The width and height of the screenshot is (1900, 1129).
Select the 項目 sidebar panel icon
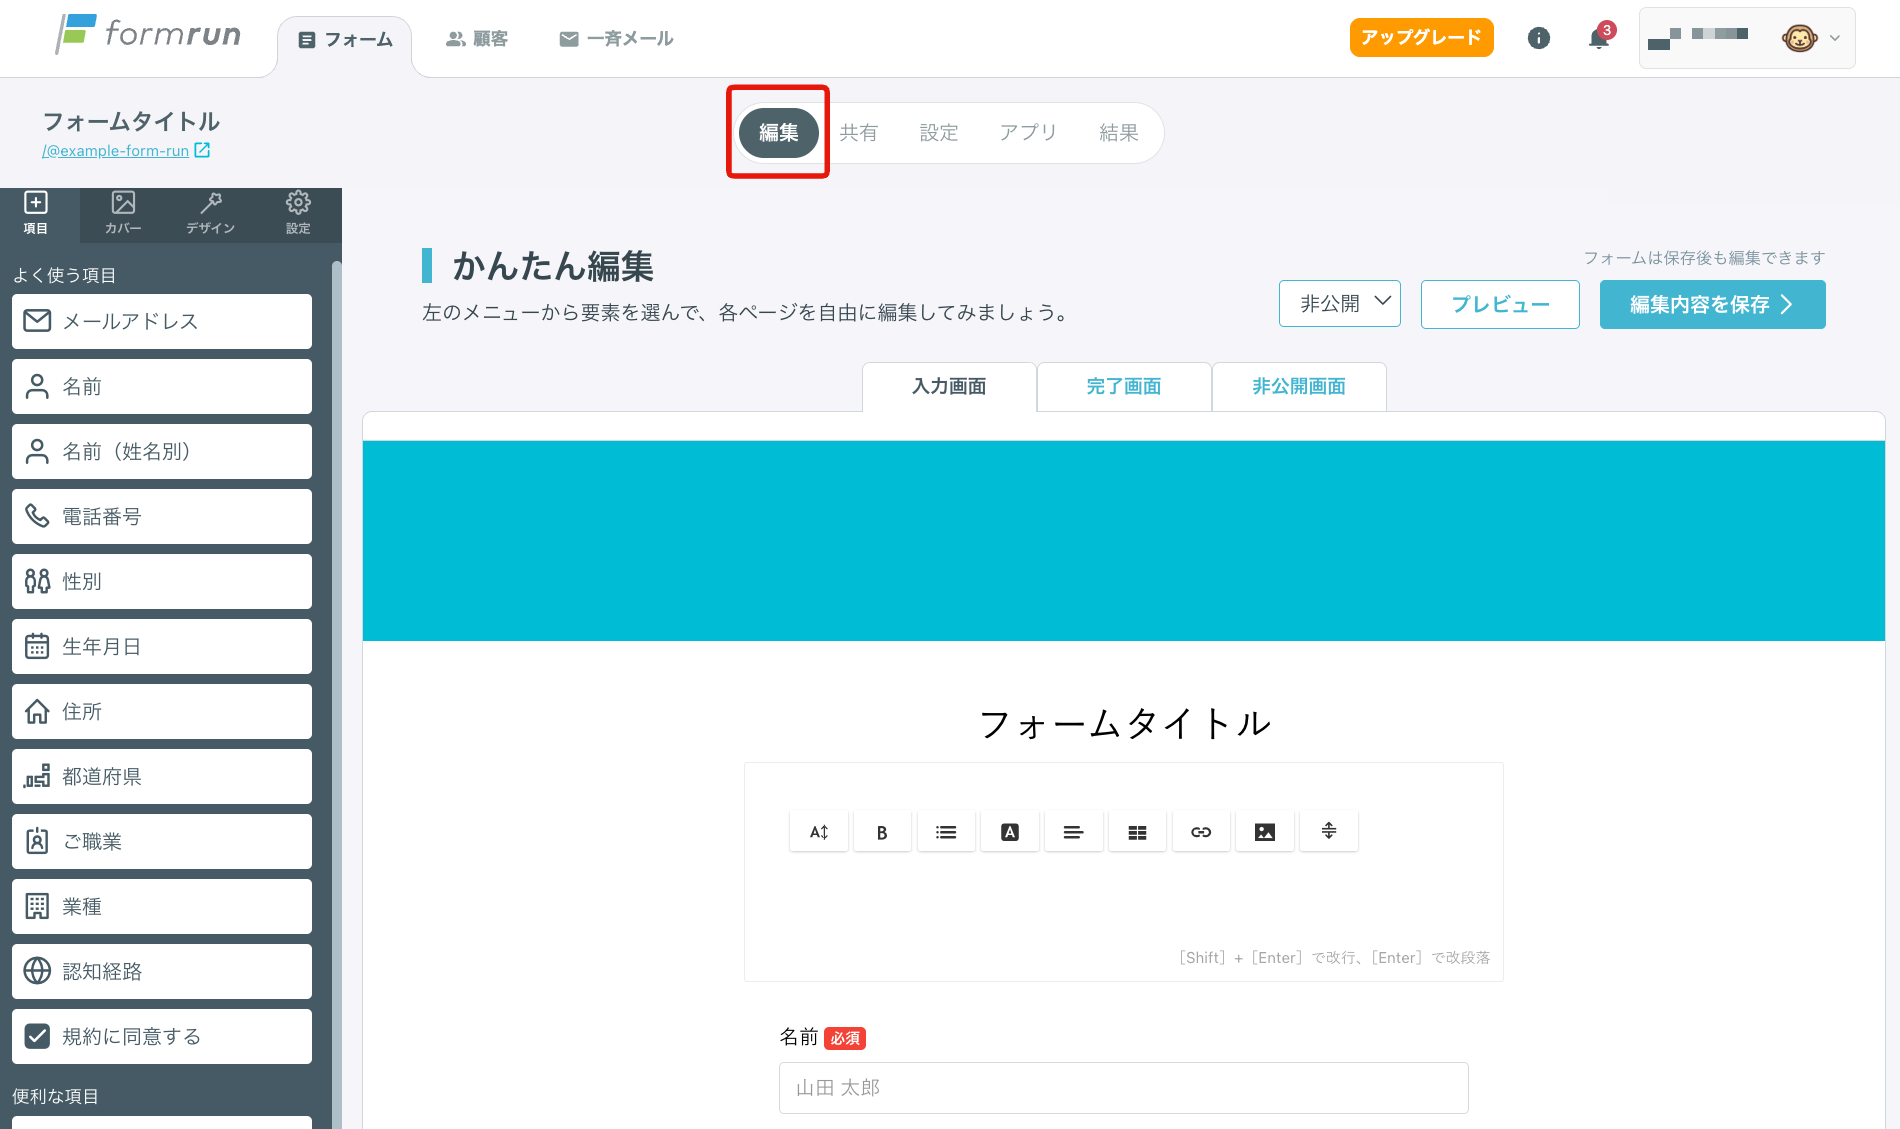(36, 213)
